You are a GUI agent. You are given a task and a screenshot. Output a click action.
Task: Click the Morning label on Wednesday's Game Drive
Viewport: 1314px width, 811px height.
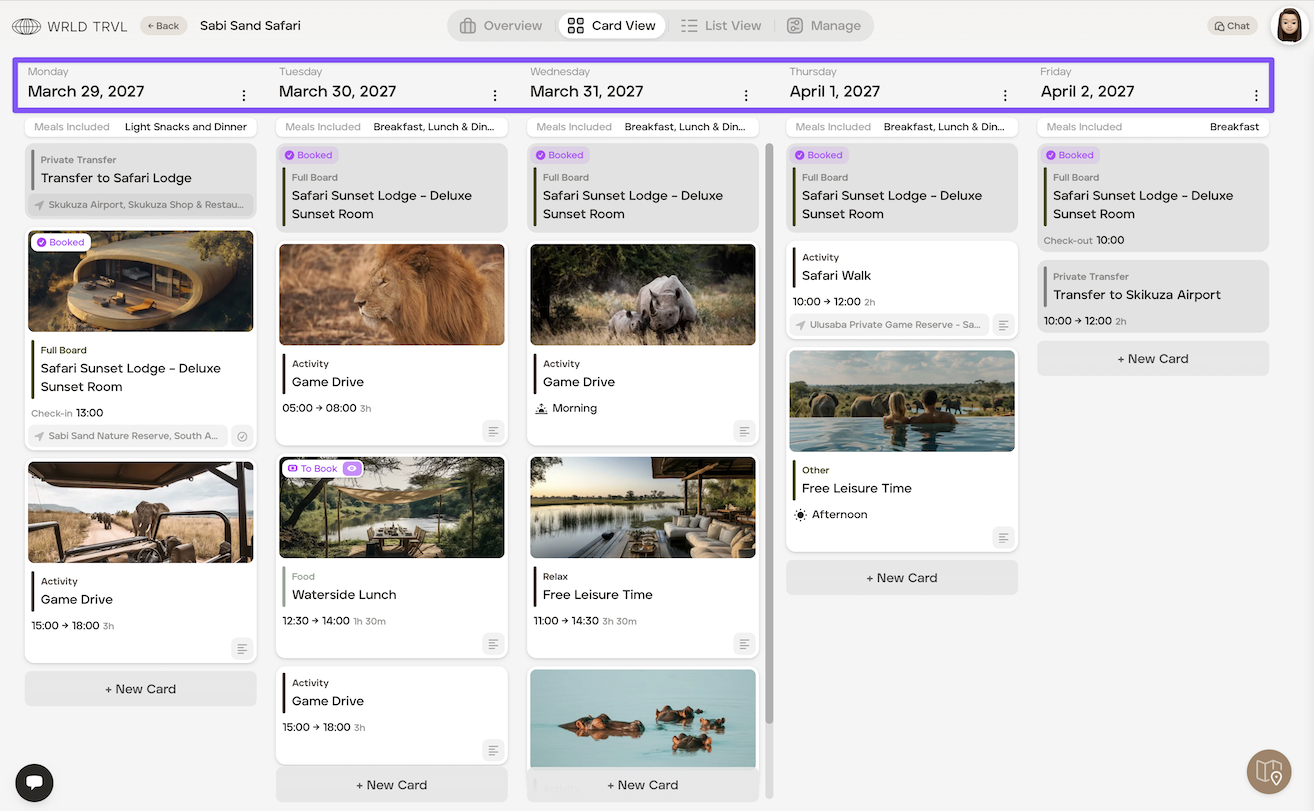click(566, 408)
